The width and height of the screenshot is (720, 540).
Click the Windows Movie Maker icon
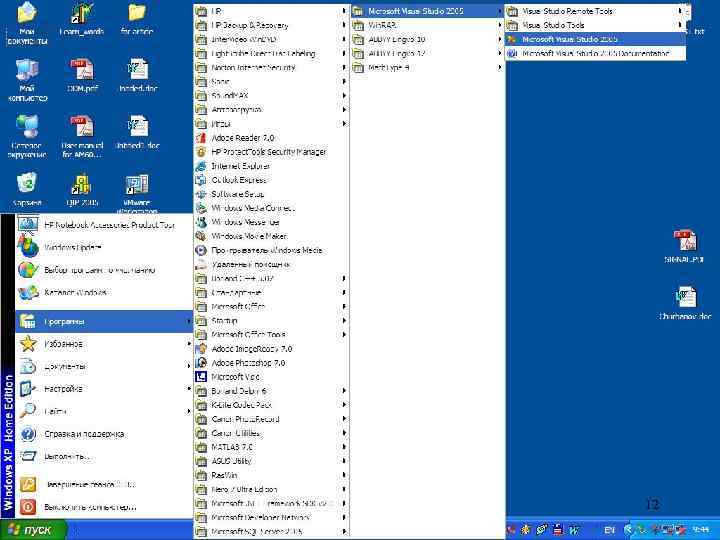tap(201, 236)
